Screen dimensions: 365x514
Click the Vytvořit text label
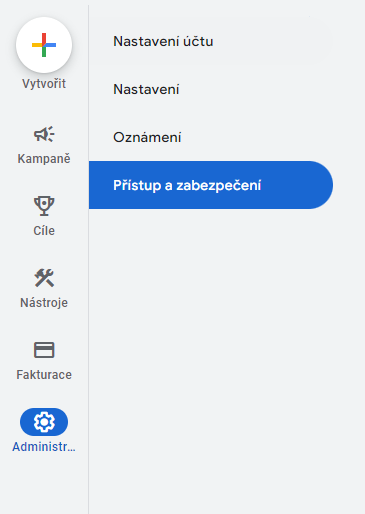click(44, 84)
